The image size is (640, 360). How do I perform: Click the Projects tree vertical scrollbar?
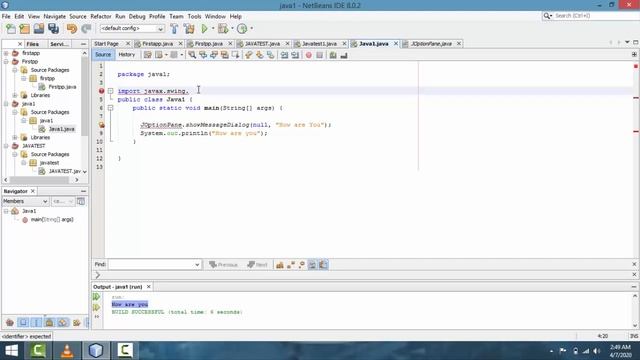84,96
